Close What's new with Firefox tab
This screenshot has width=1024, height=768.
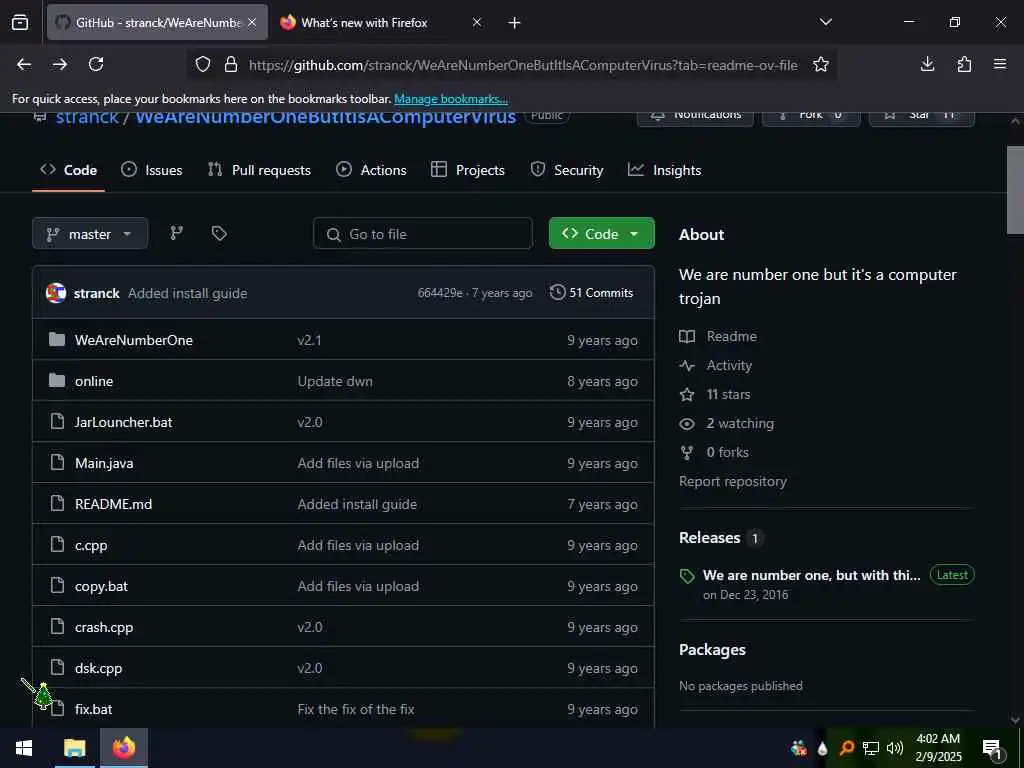tap(477, 22)
